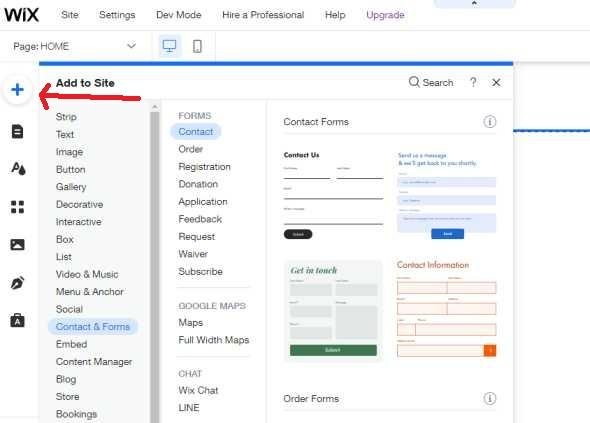Open Hire a Professional menu

point(263,15)
